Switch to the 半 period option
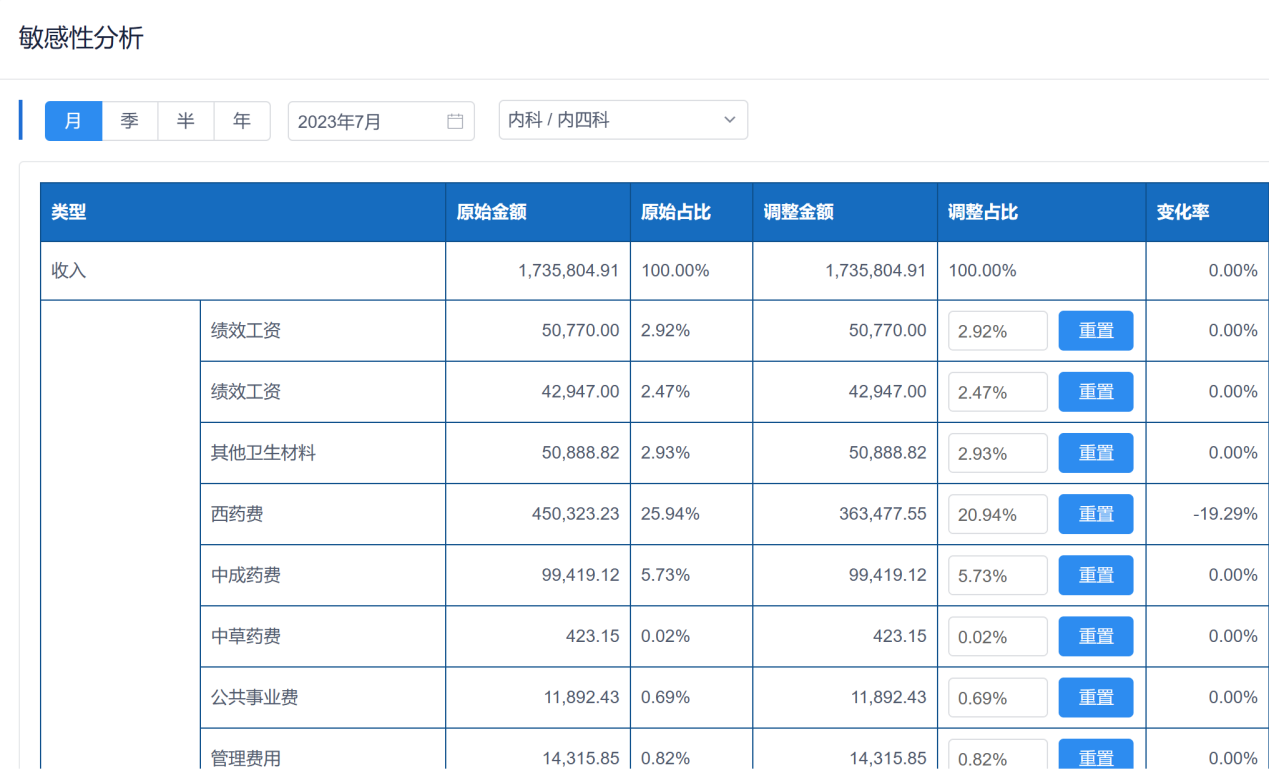1269x778 pixels. [x=186, y=121]
